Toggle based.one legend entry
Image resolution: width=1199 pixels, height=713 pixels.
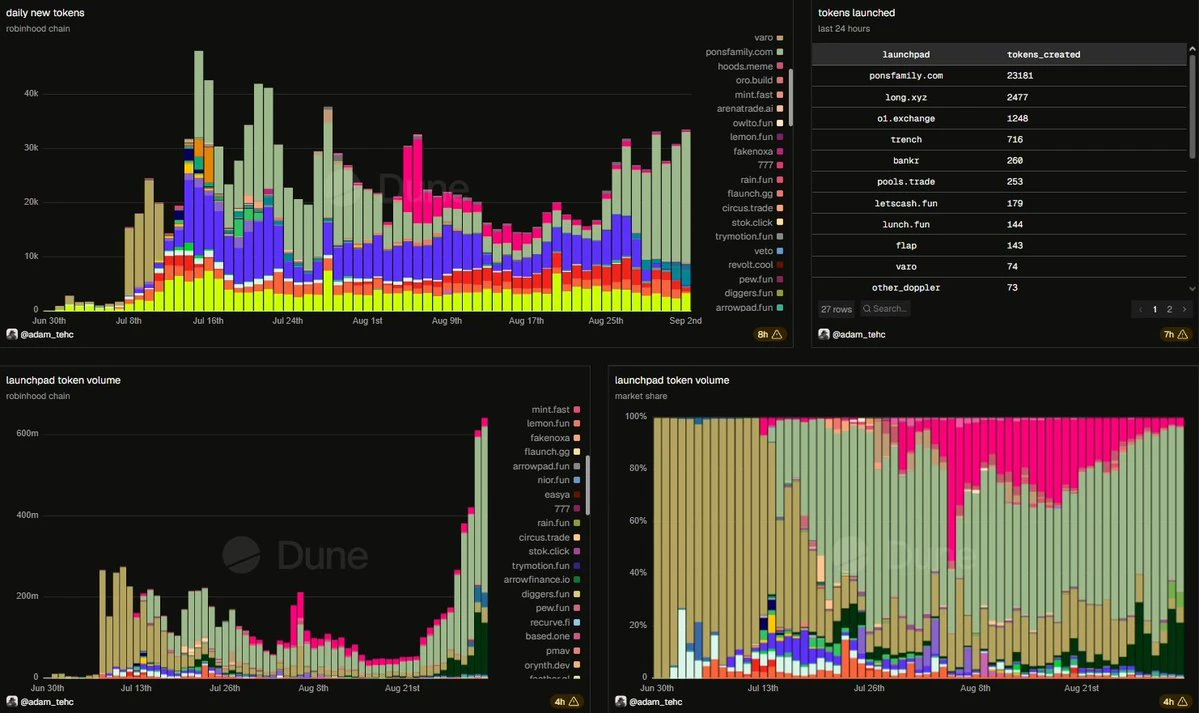[553, 636]
